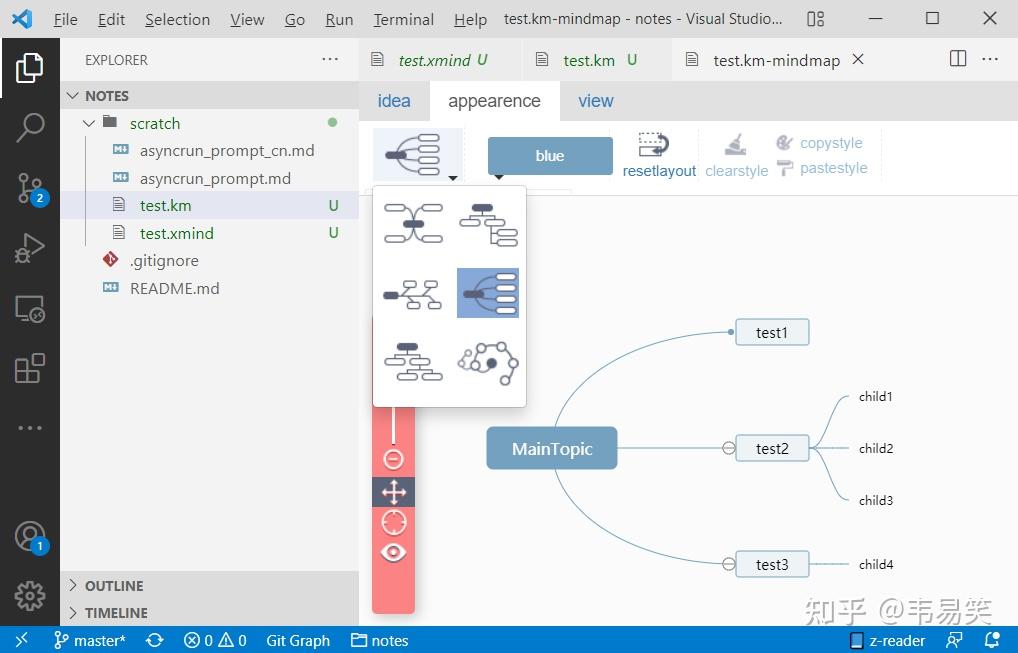This screenshot has width=1018, height=653.
Task: Open Run and Debug view
Action: click(30, 248)
